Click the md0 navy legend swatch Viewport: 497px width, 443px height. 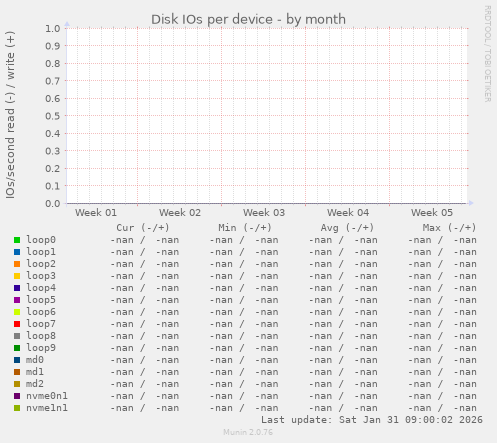17,360
